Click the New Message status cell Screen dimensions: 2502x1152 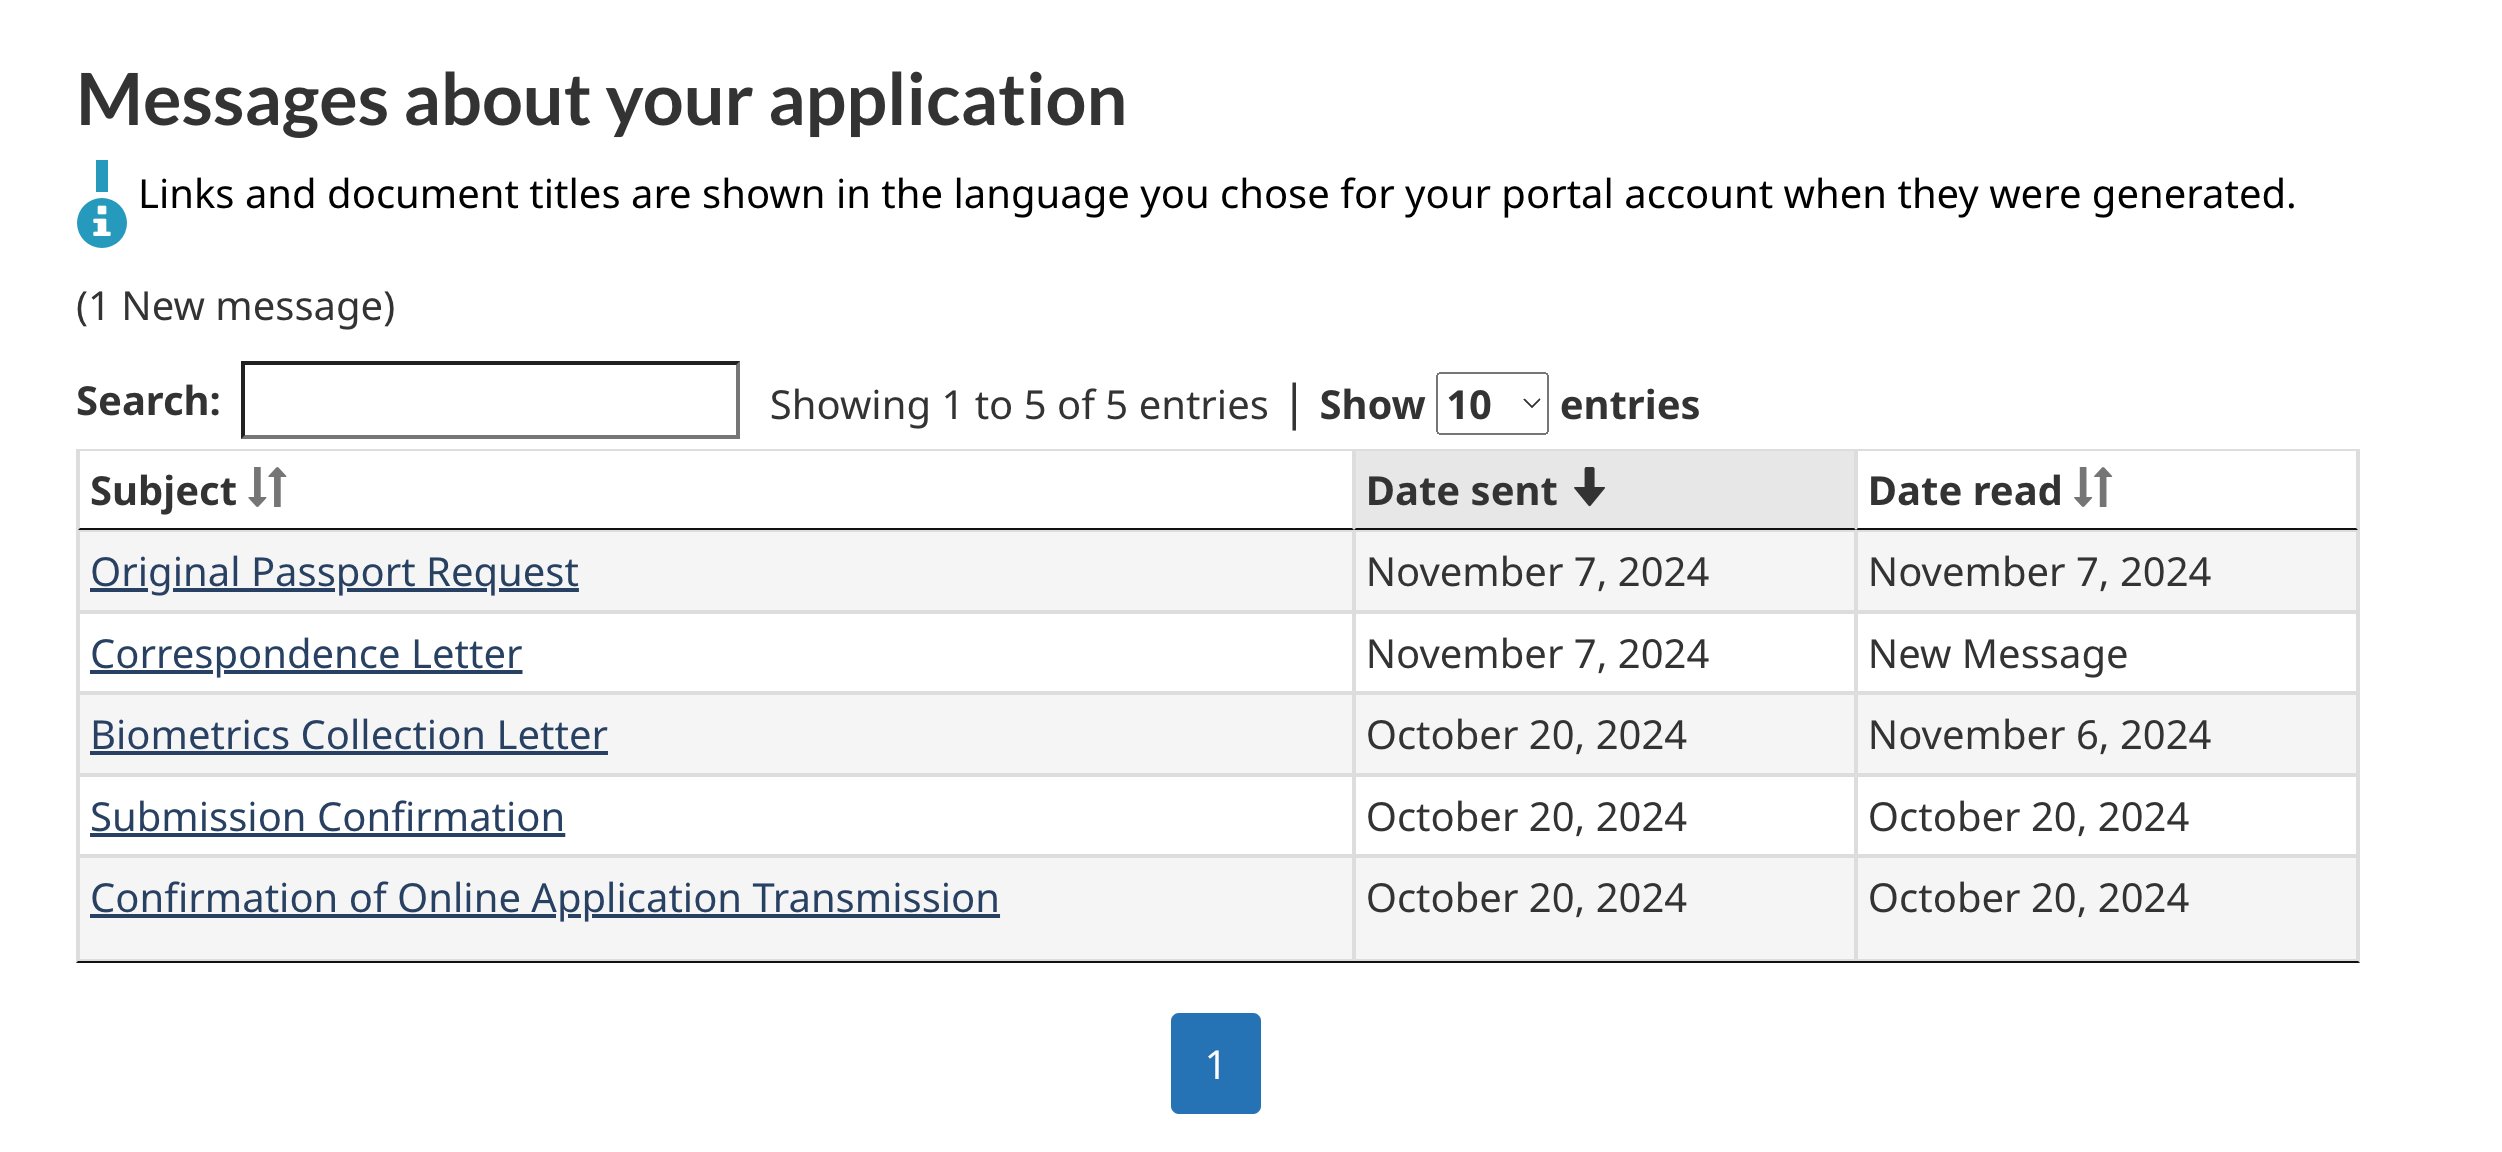pyautogui.click(x=1997, y=654)
